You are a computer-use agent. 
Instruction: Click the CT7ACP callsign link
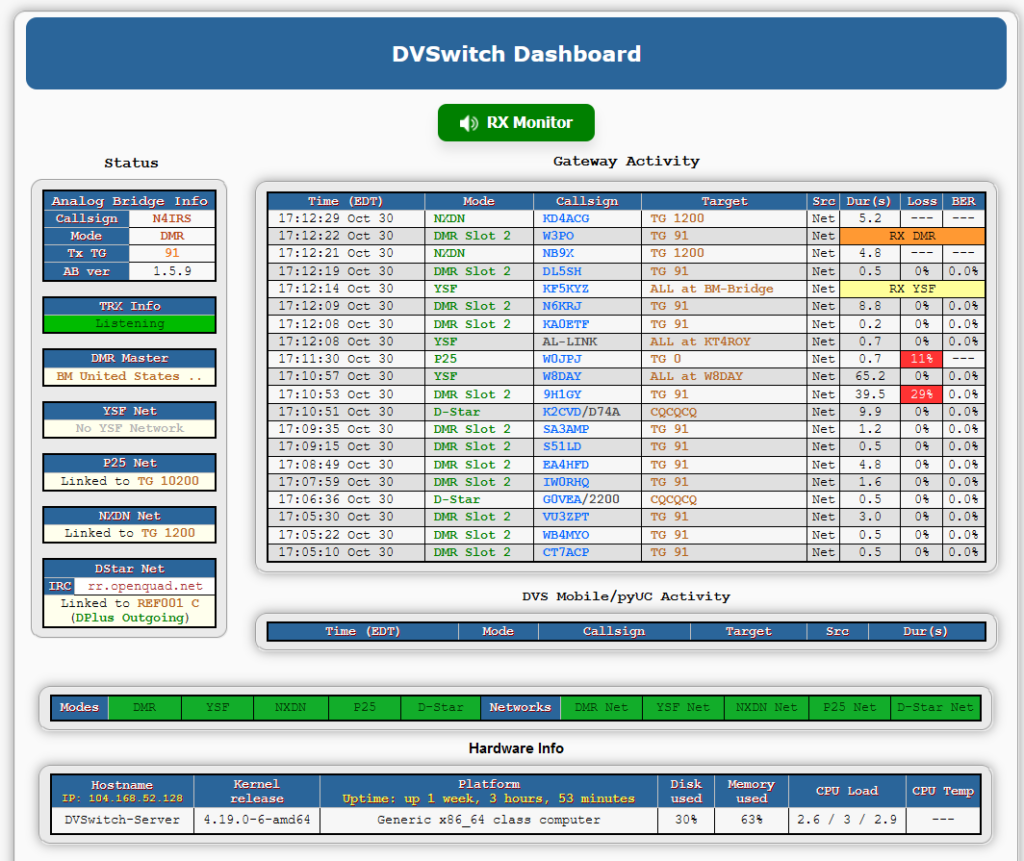566,552
